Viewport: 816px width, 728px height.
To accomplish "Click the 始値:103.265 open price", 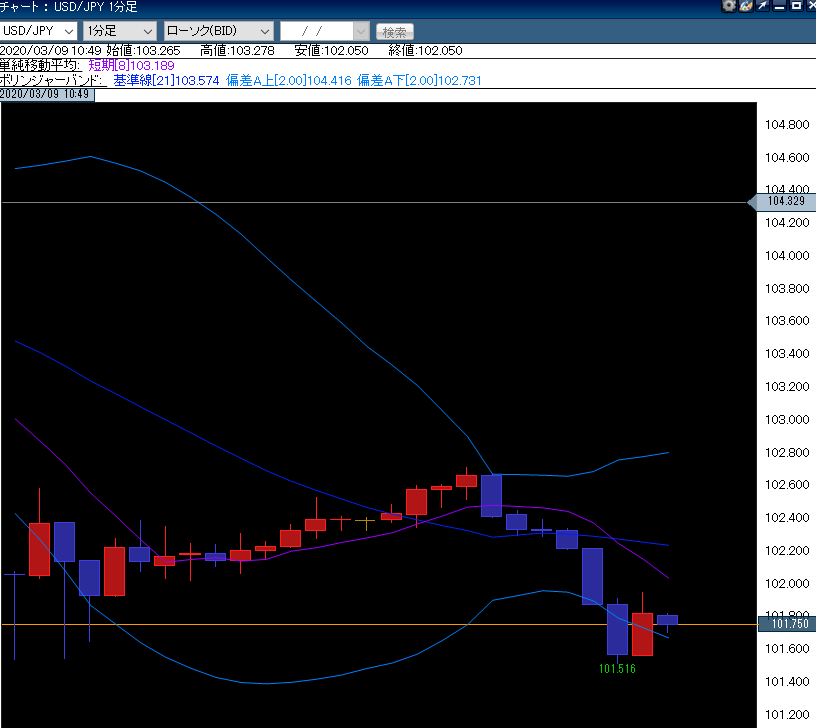I will click(143, 50).
